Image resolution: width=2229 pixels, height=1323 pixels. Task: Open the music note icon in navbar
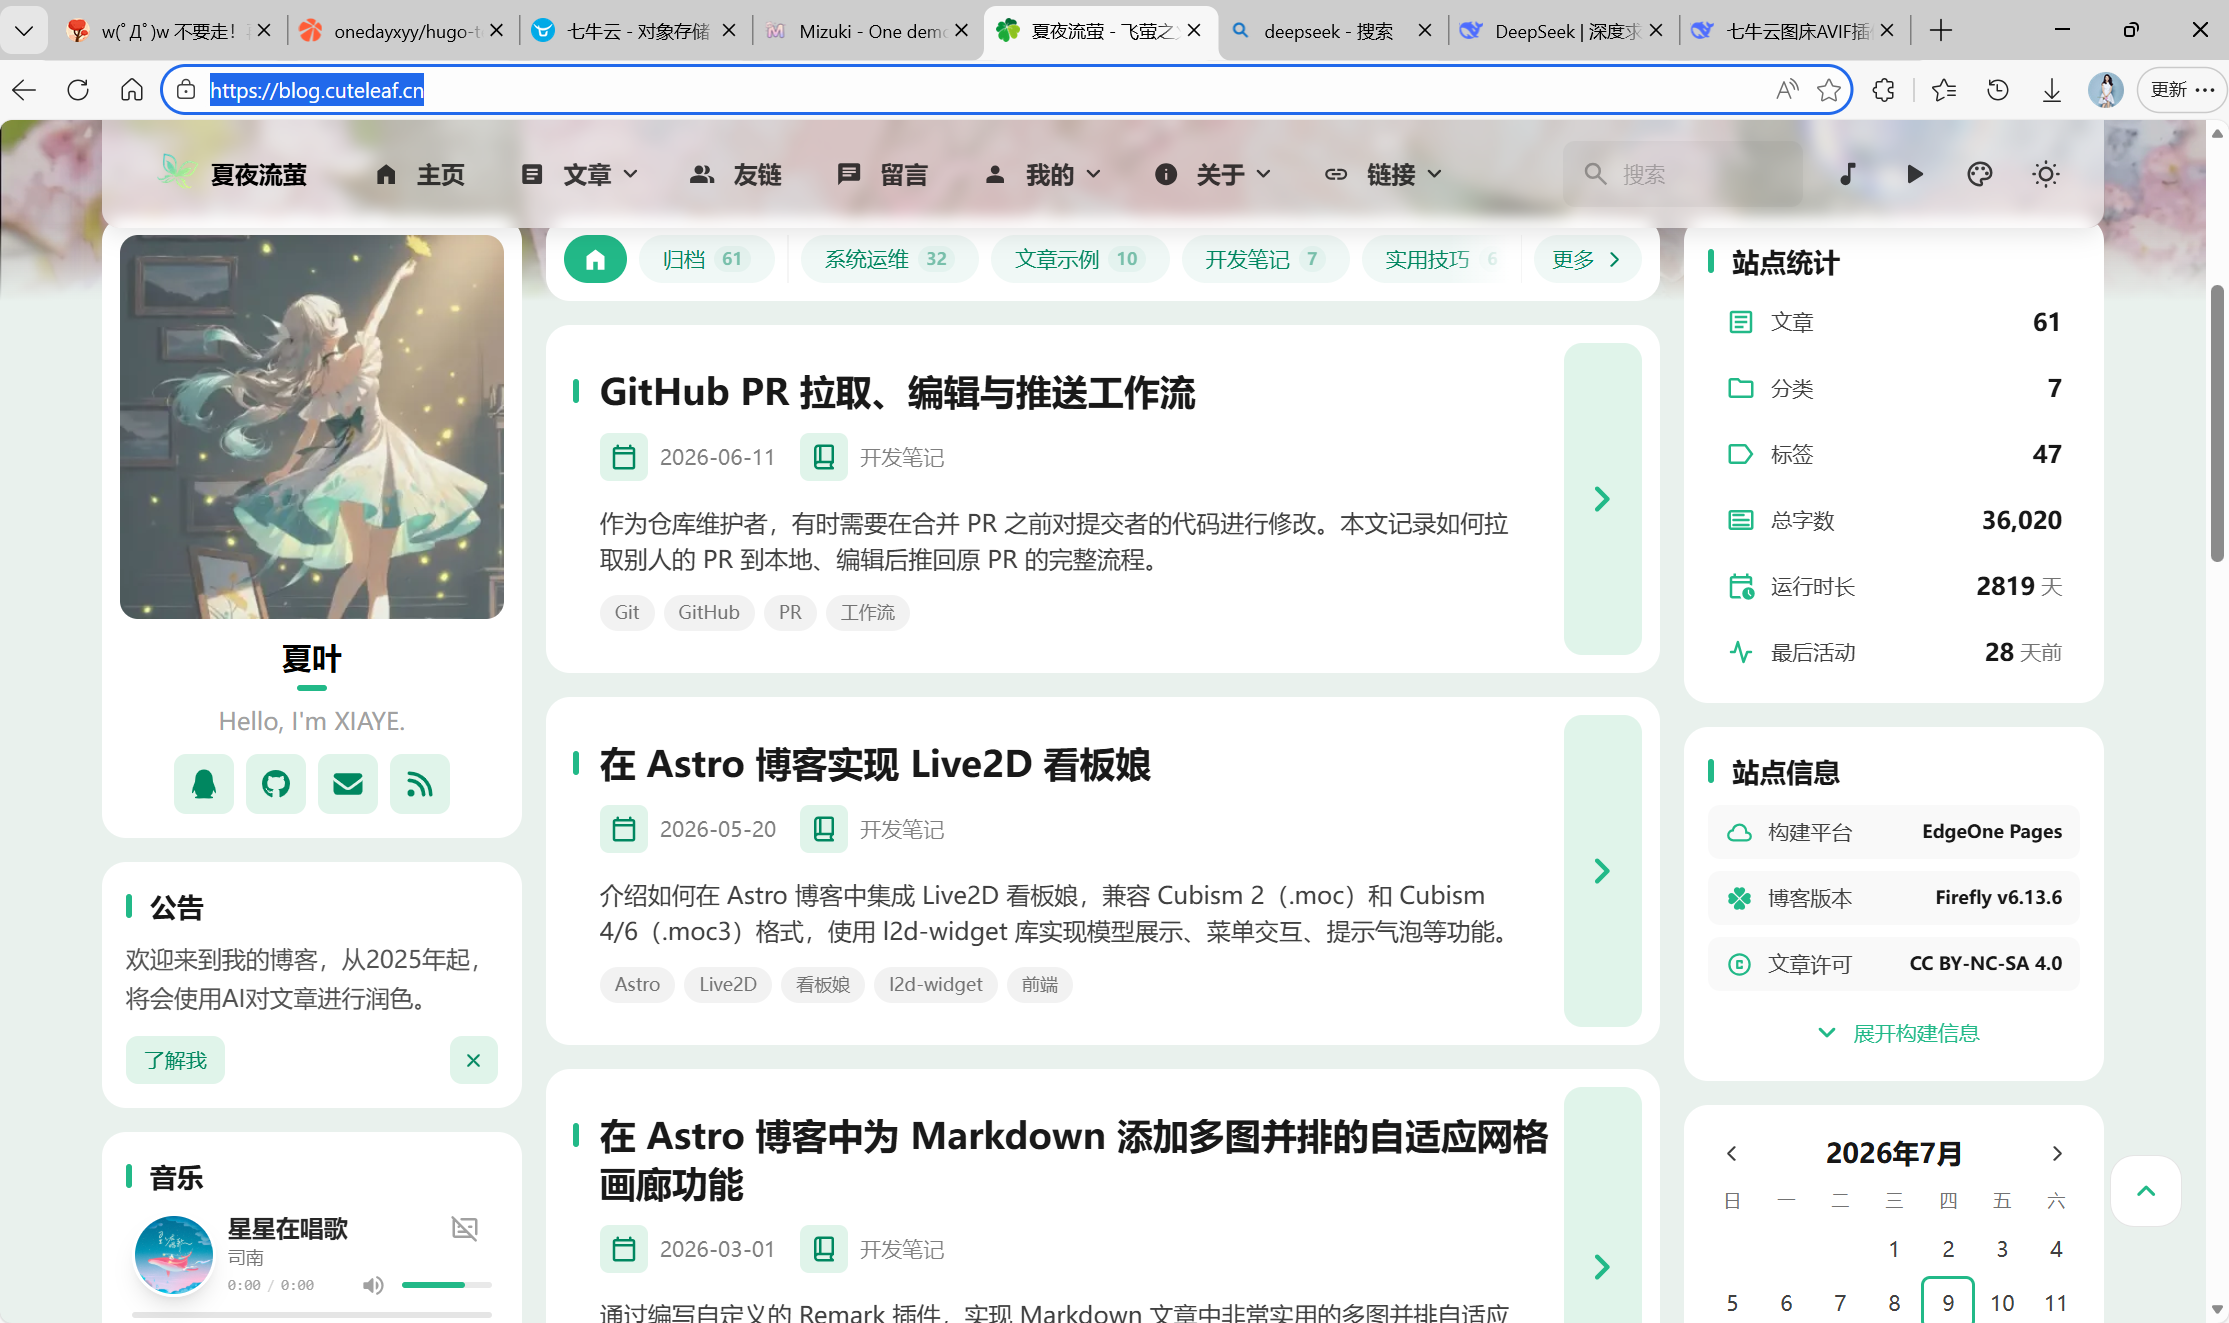[1848, 174]
